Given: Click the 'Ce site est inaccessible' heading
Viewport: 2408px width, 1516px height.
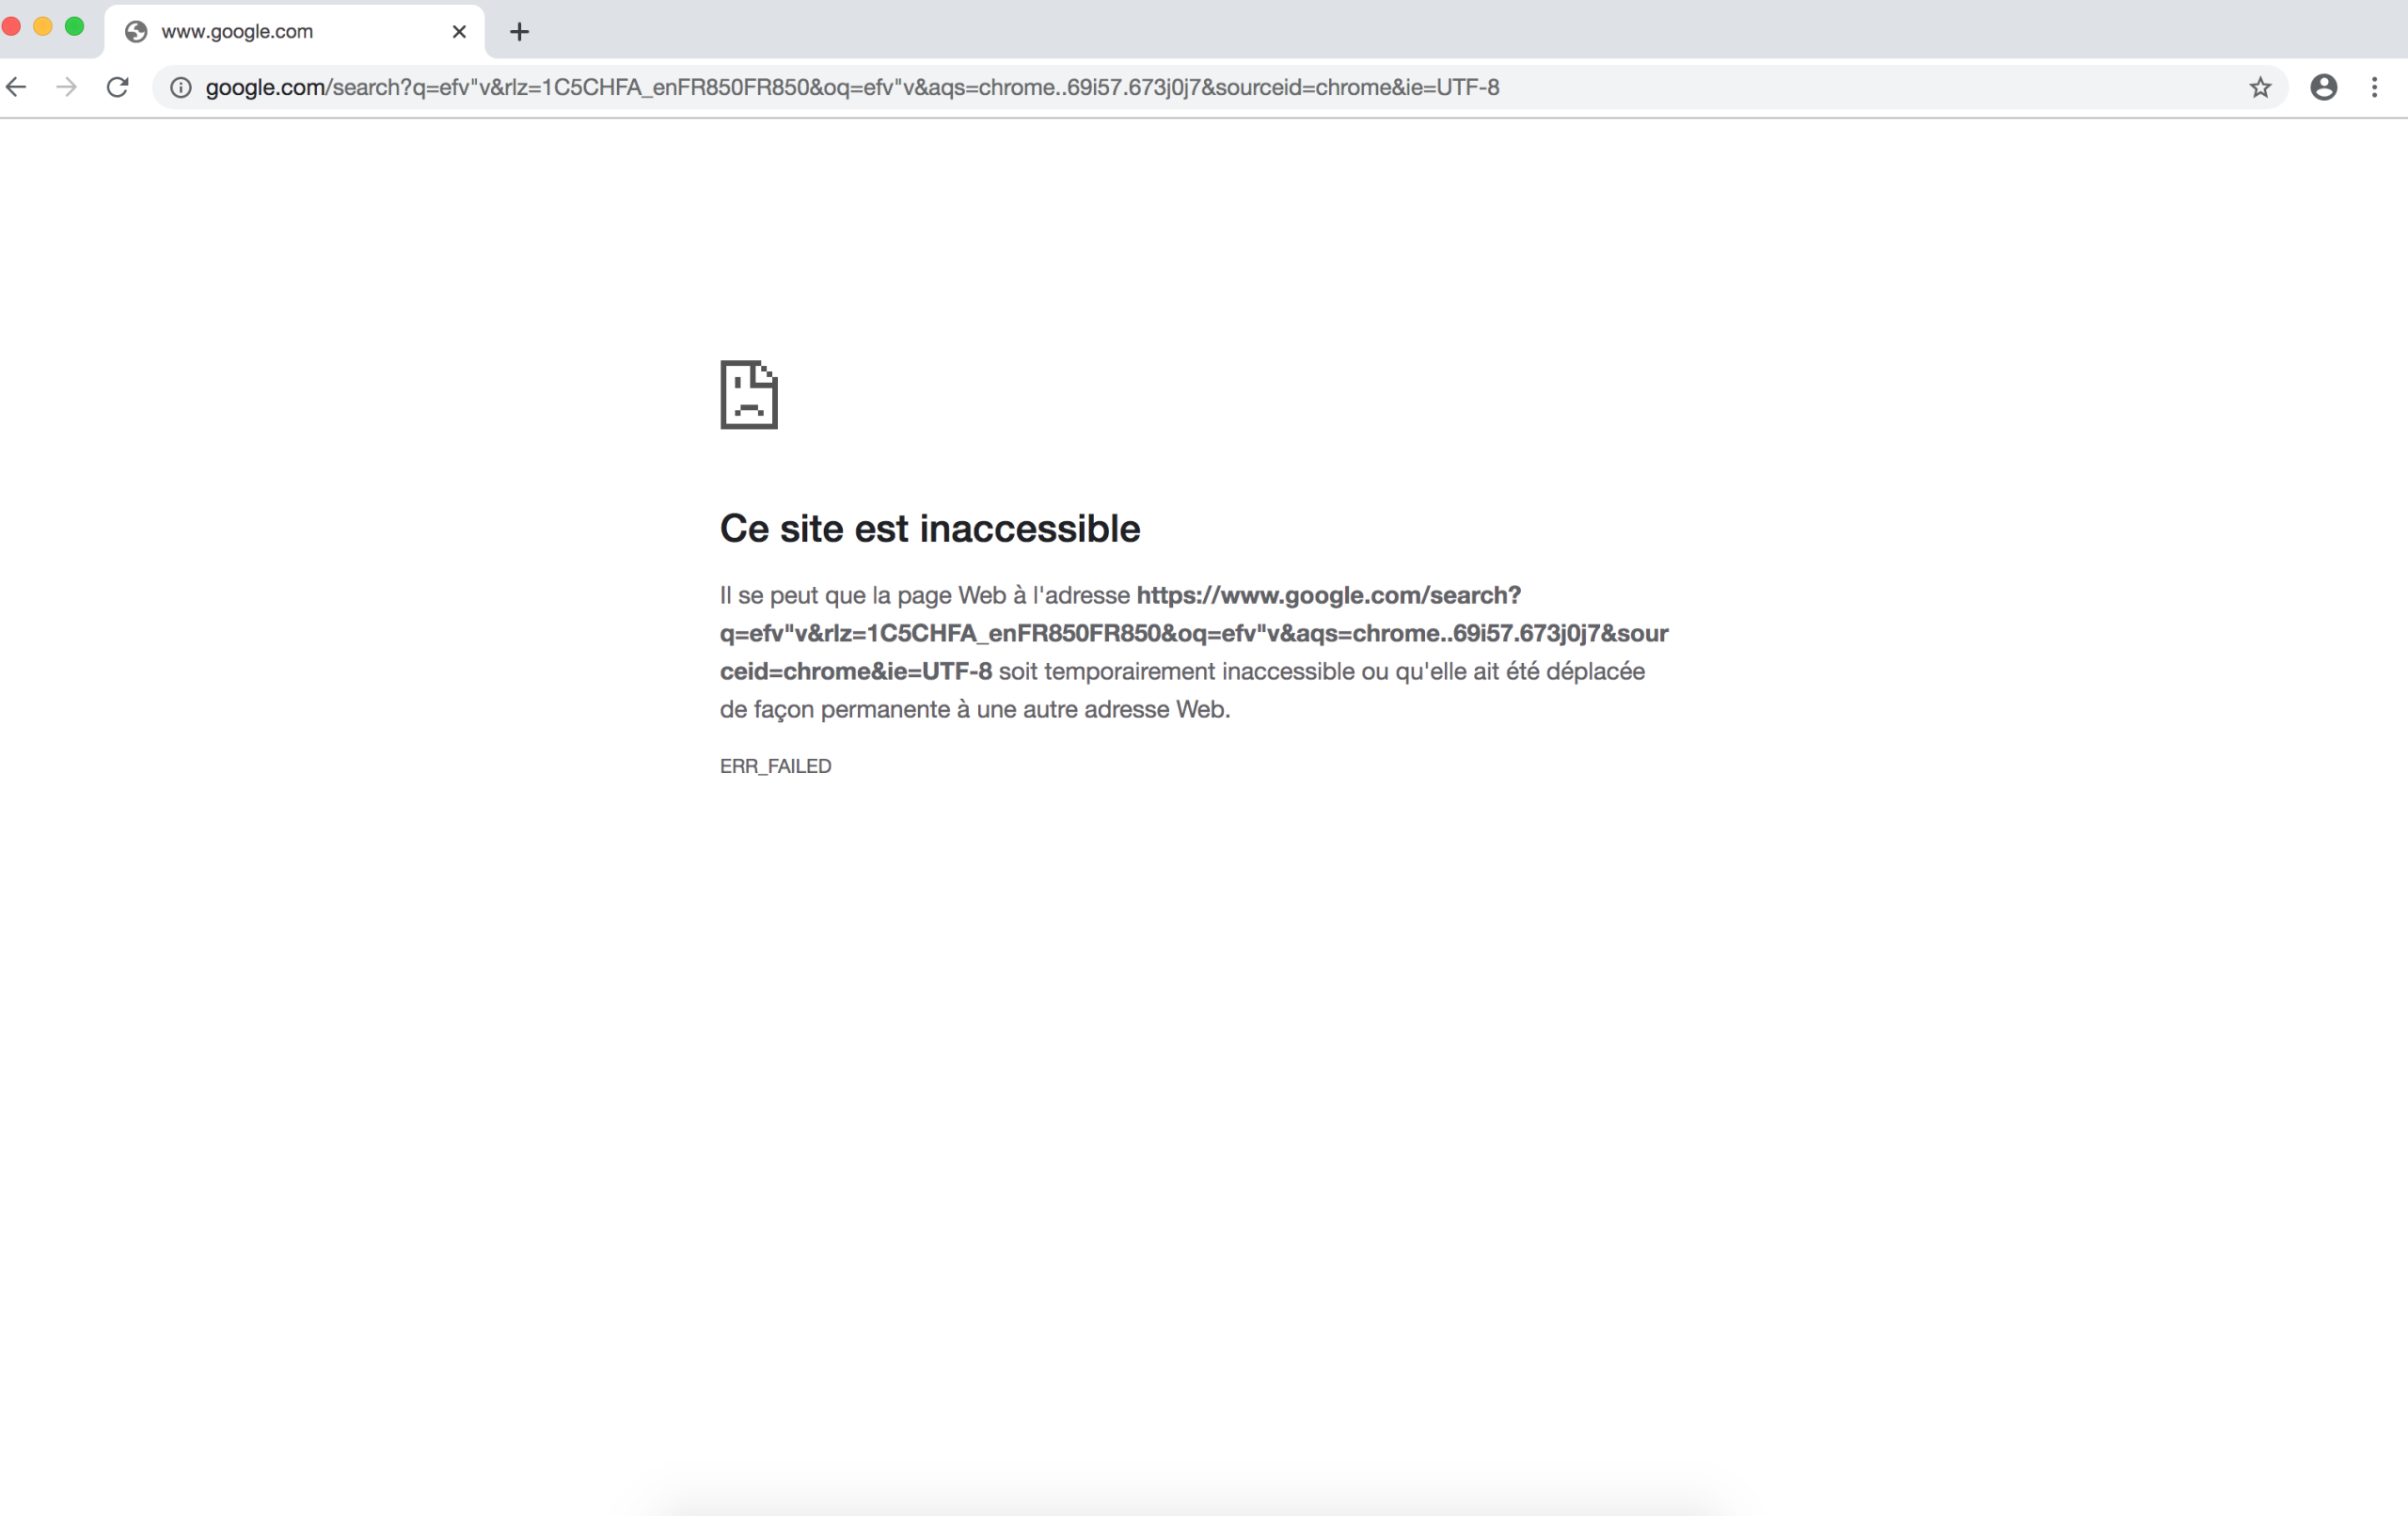Looking at the screenshot, I should click(x=929, y=529).
